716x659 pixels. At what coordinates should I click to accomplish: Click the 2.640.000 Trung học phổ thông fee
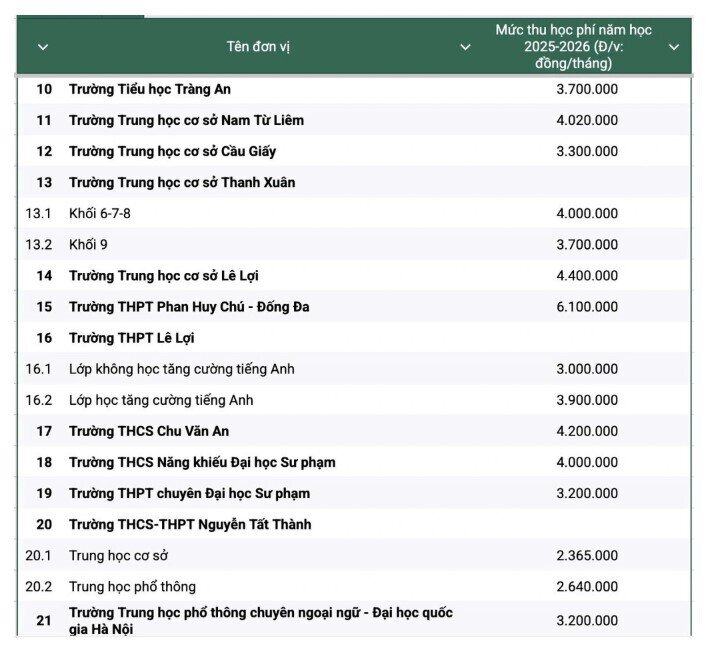[x=587, y=586]
